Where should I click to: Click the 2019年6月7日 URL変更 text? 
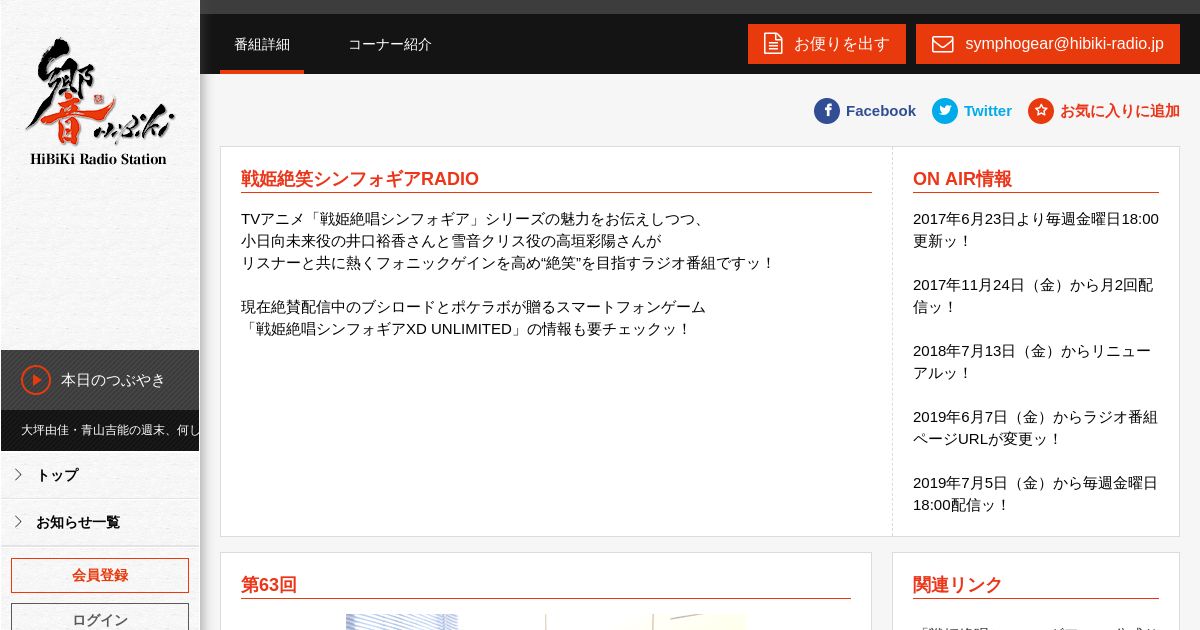(1035, 428)
